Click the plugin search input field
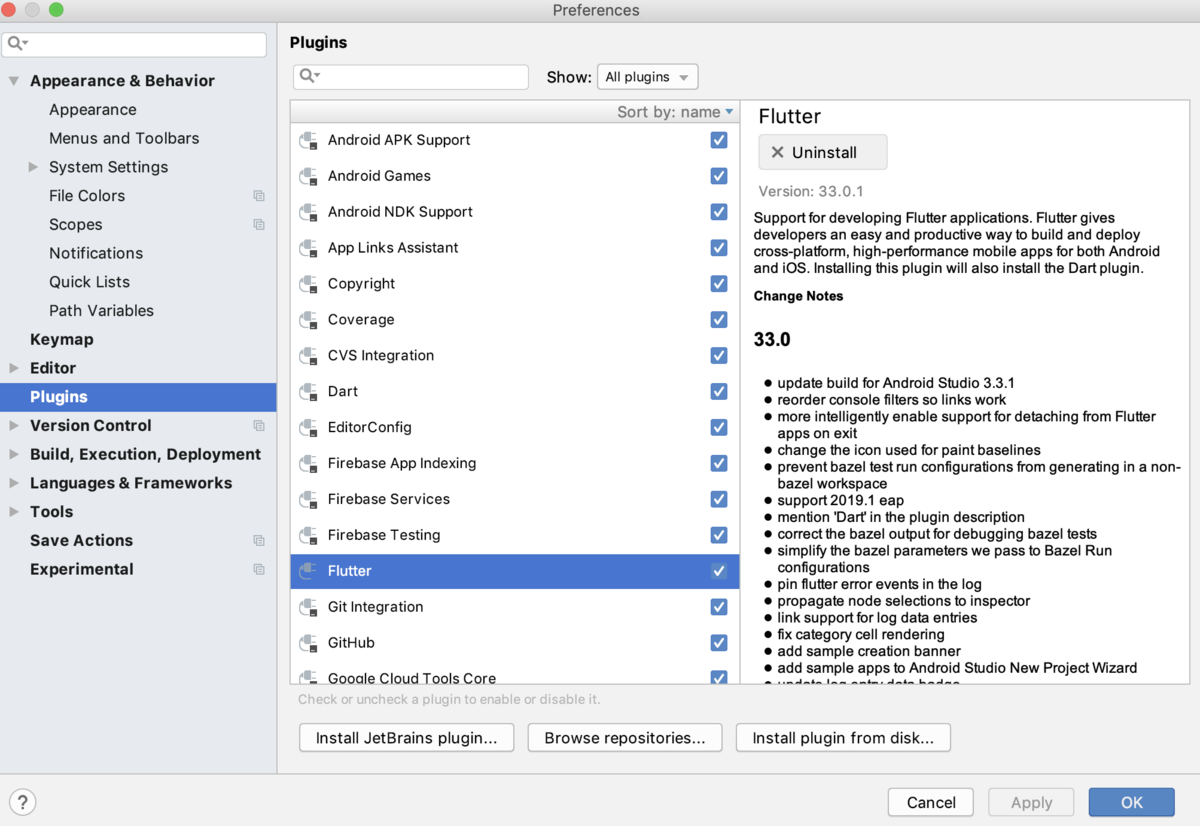This screenshot has height=826, width=1200. coord(411,77)
